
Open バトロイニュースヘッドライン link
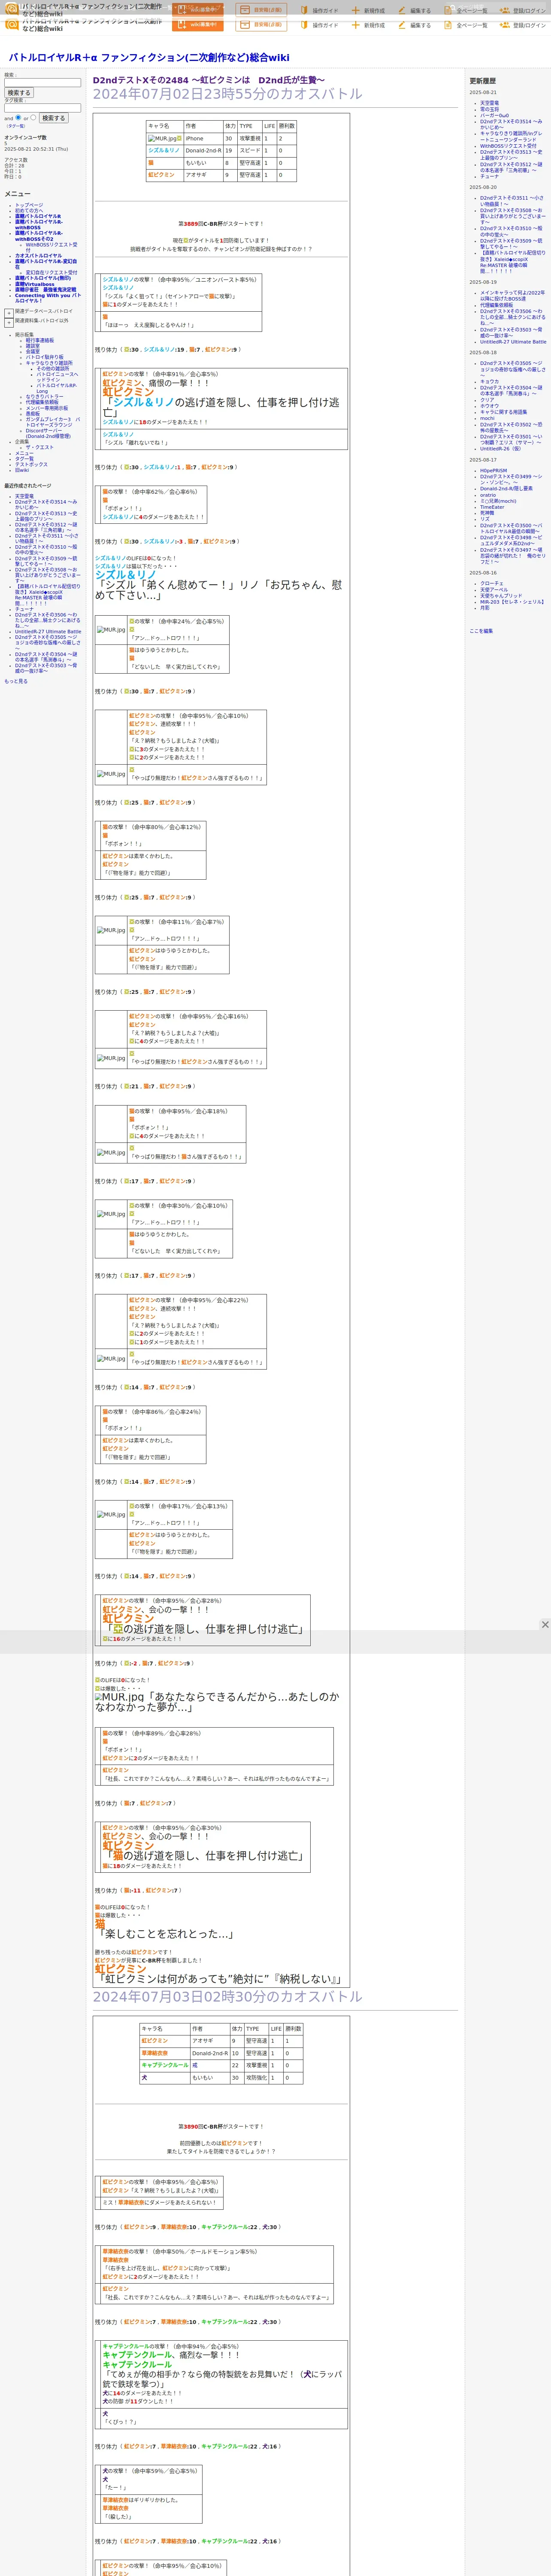(57, 377)
